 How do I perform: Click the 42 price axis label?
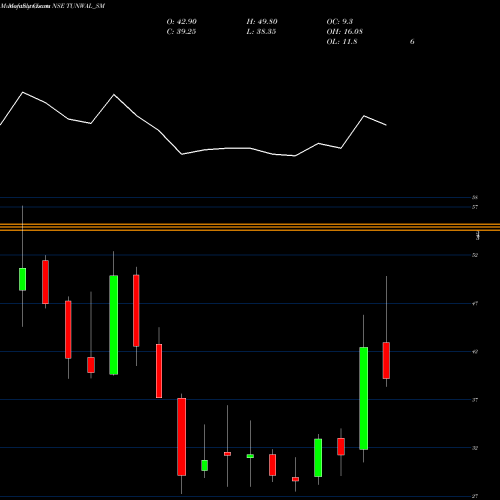[x=475, y=351]
